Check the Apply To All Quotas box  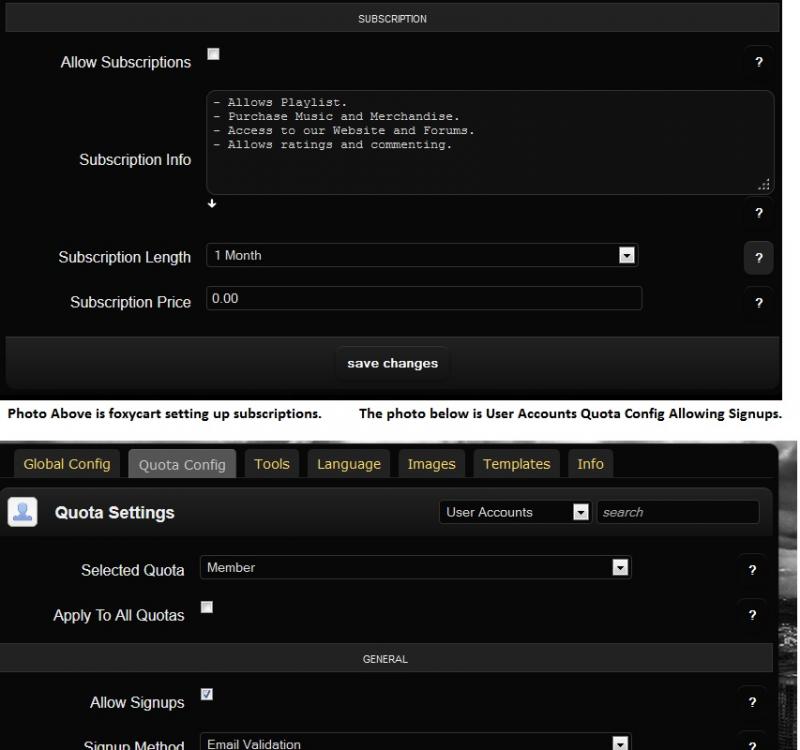[207, 607]
